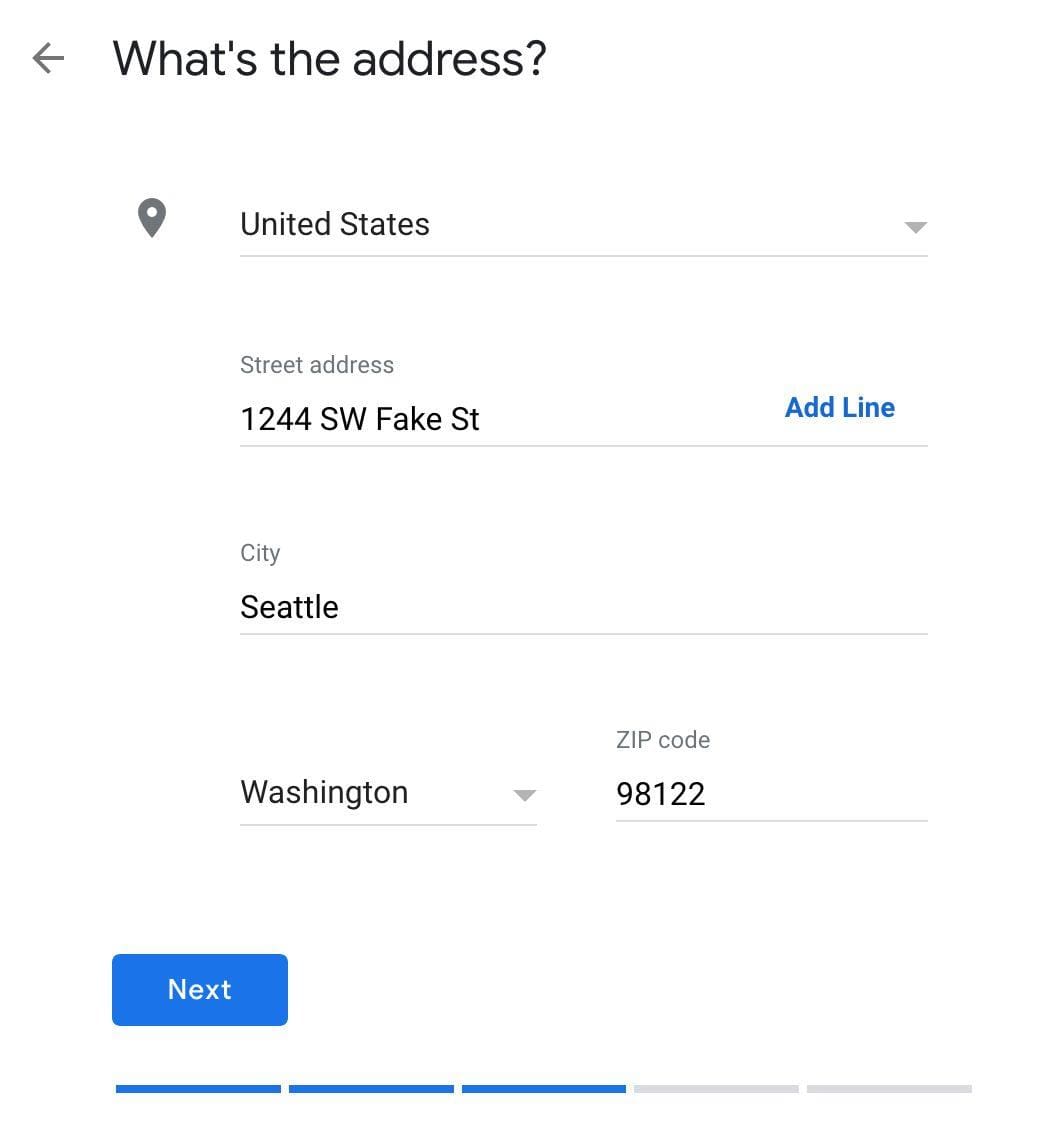1046x1134 pixels.
Task: Click the location pin icon
Action: coord(151,218)
